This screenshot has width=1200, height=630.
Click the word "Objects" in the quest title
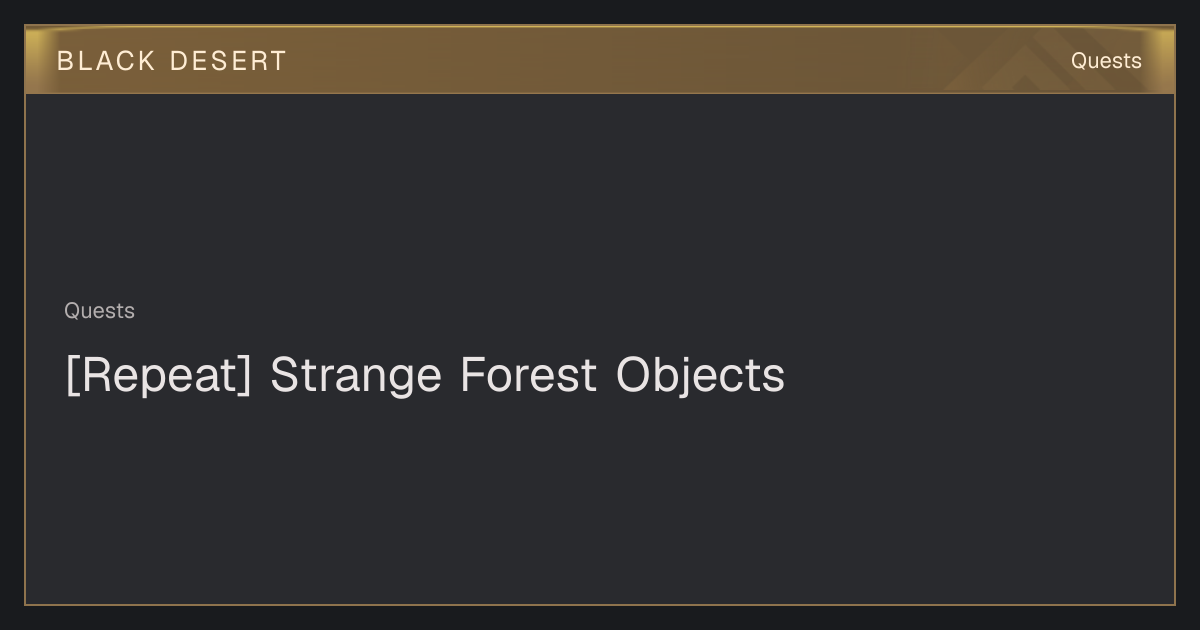(700, 375)
